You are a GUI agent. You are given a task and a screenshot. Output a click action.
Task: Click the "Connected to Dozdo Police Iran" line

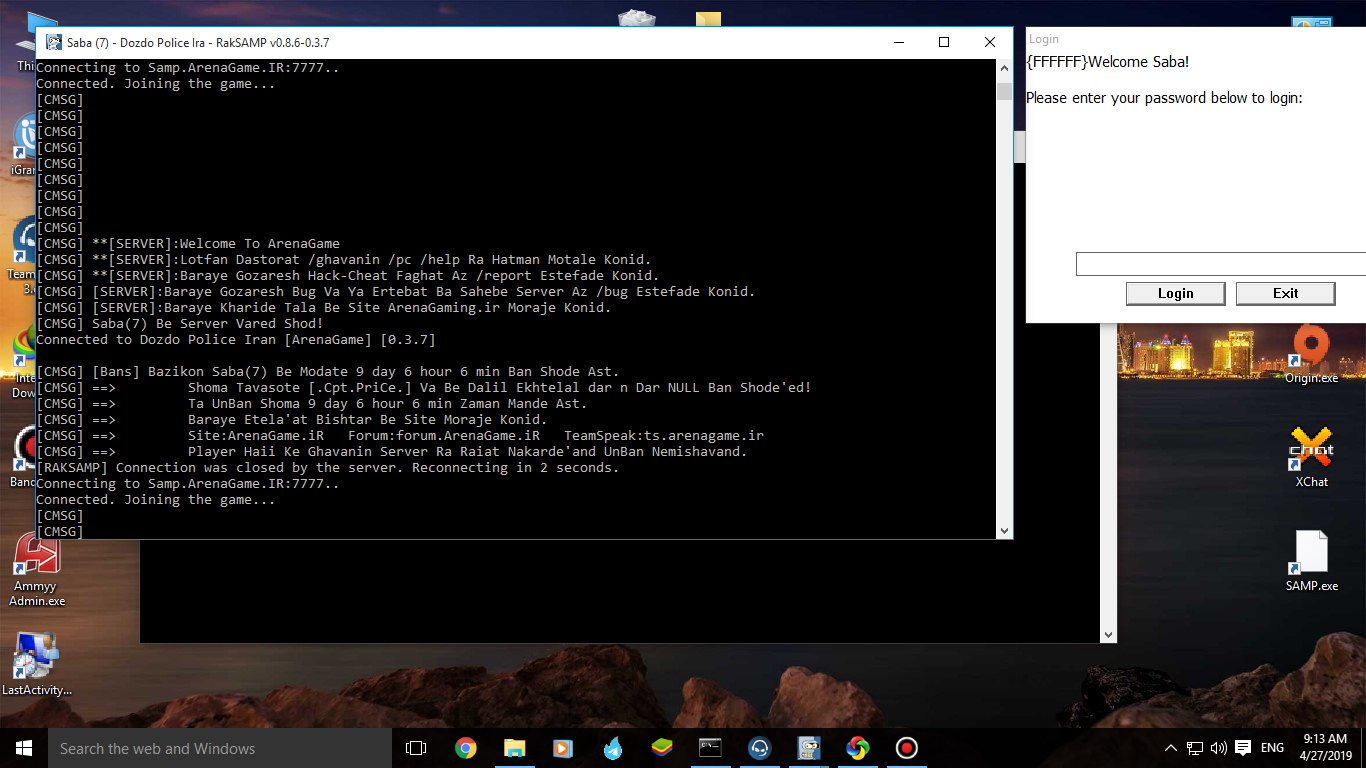point(236,339)
